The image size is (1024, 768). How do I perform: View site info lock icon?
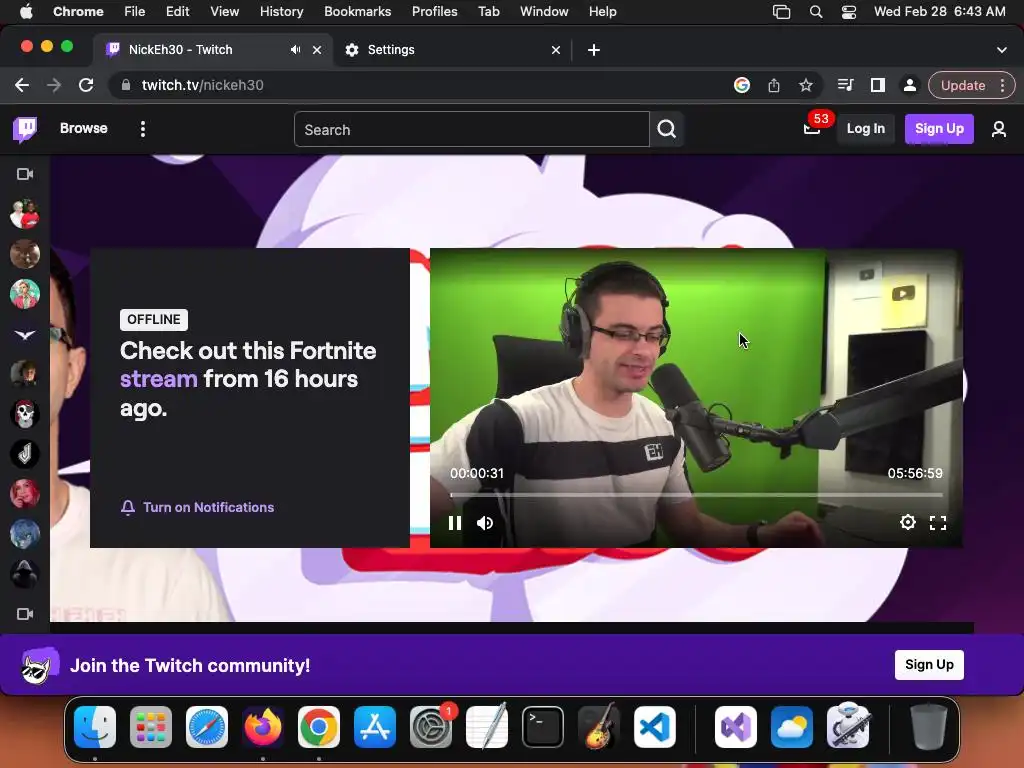(x=126, y=86)
